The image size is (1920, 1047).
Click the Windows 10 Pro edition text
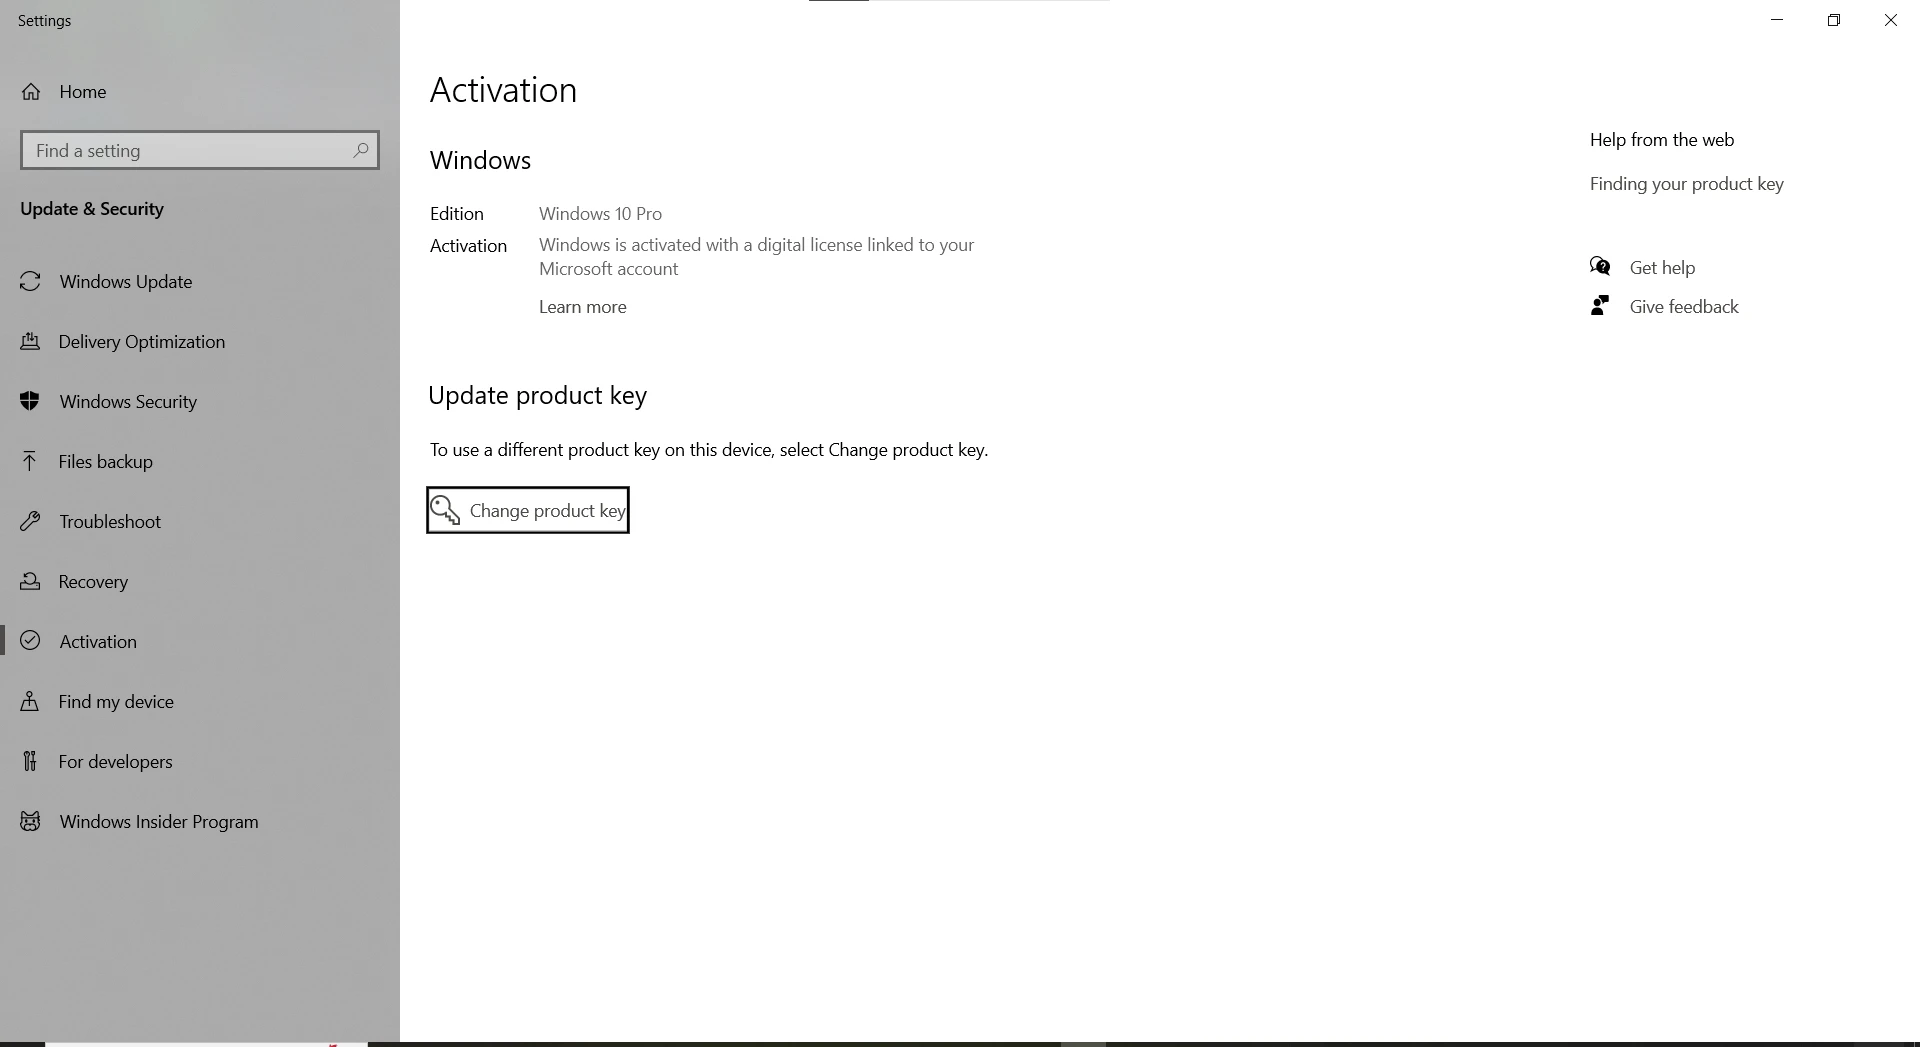[600, 214]
